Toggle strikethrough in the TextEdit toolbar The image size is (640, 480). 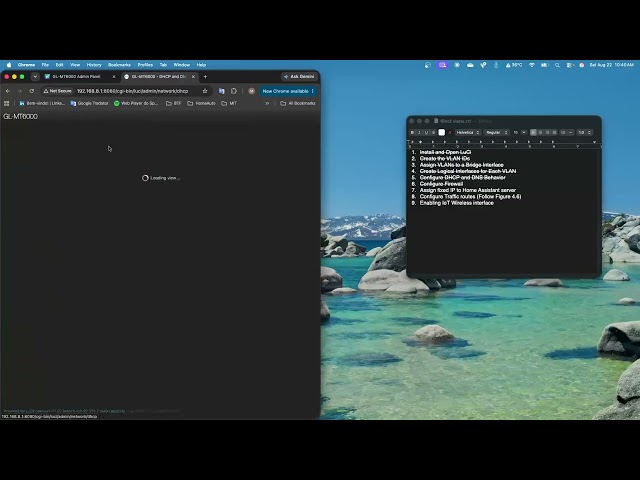[433, 132]
